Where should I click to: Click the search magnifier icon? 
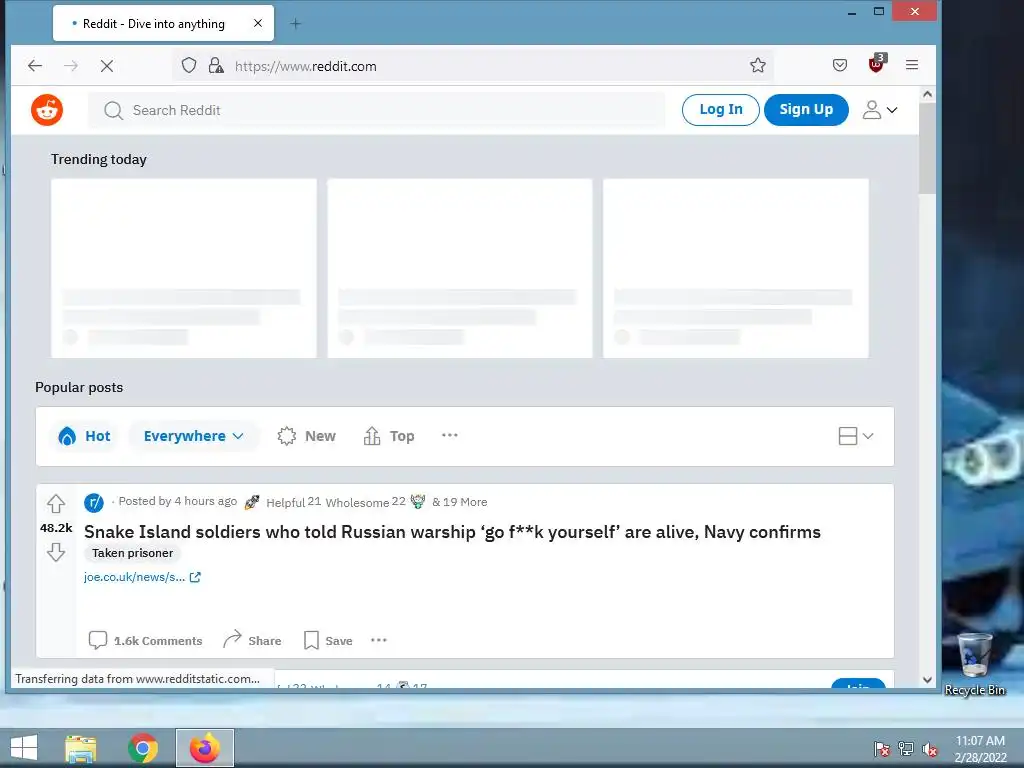[113, 110]
